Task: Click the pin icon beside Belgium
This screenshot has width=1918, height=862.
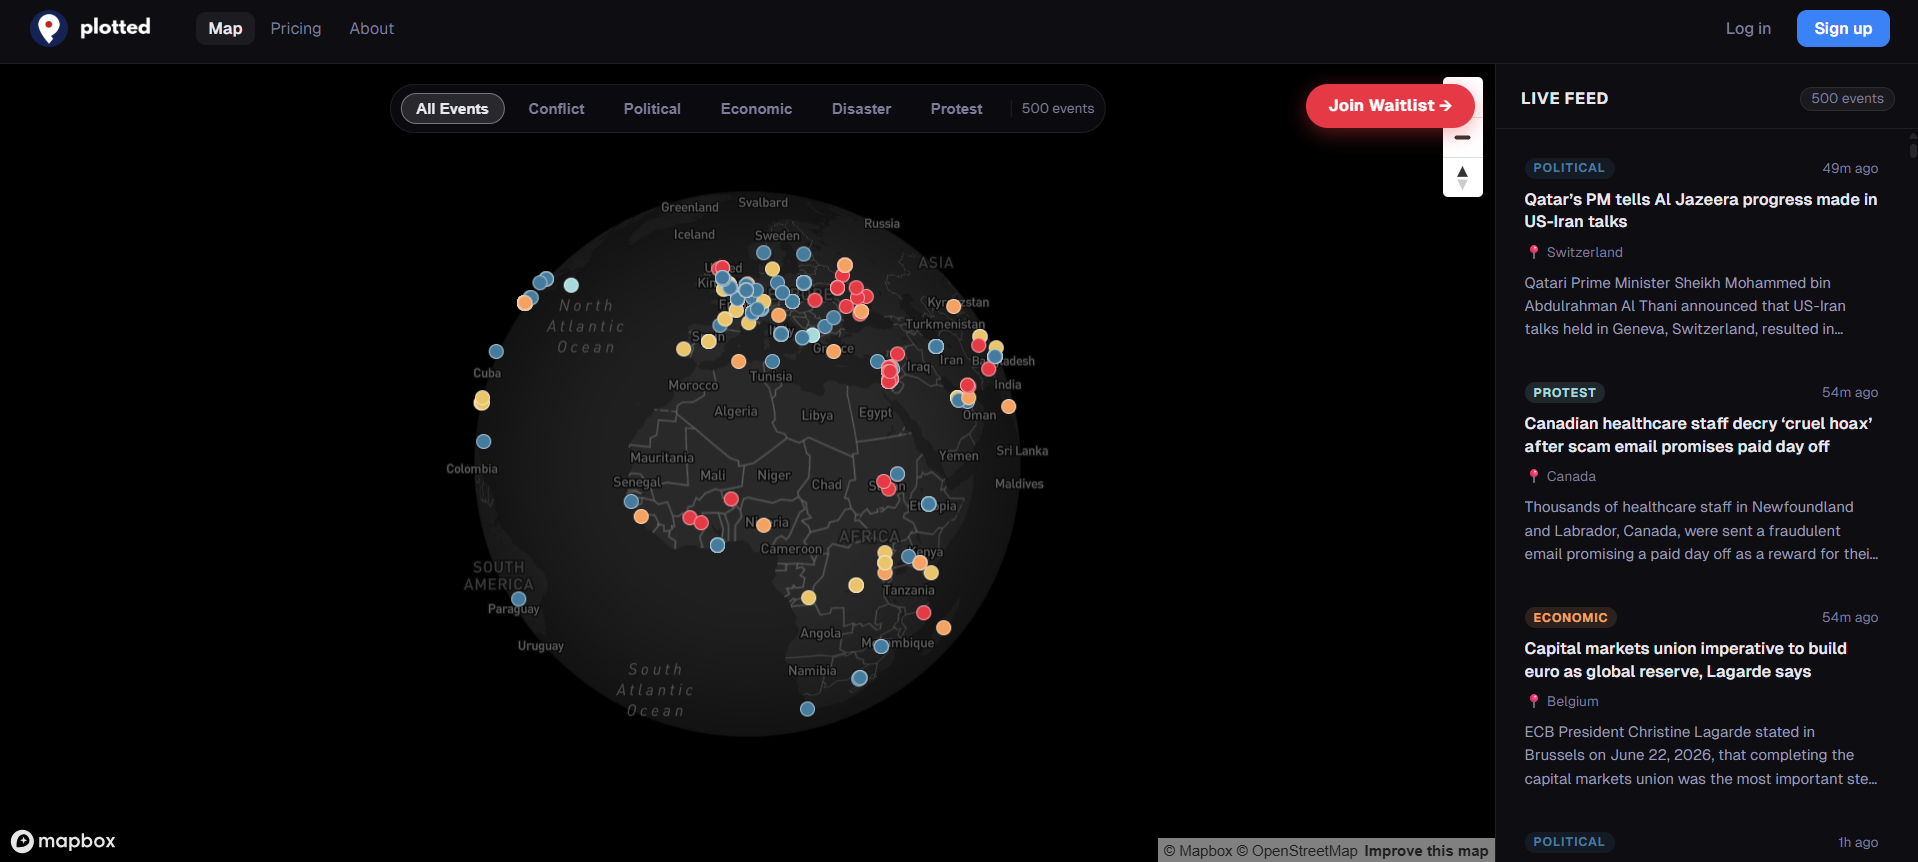Action: [1533, 701]
